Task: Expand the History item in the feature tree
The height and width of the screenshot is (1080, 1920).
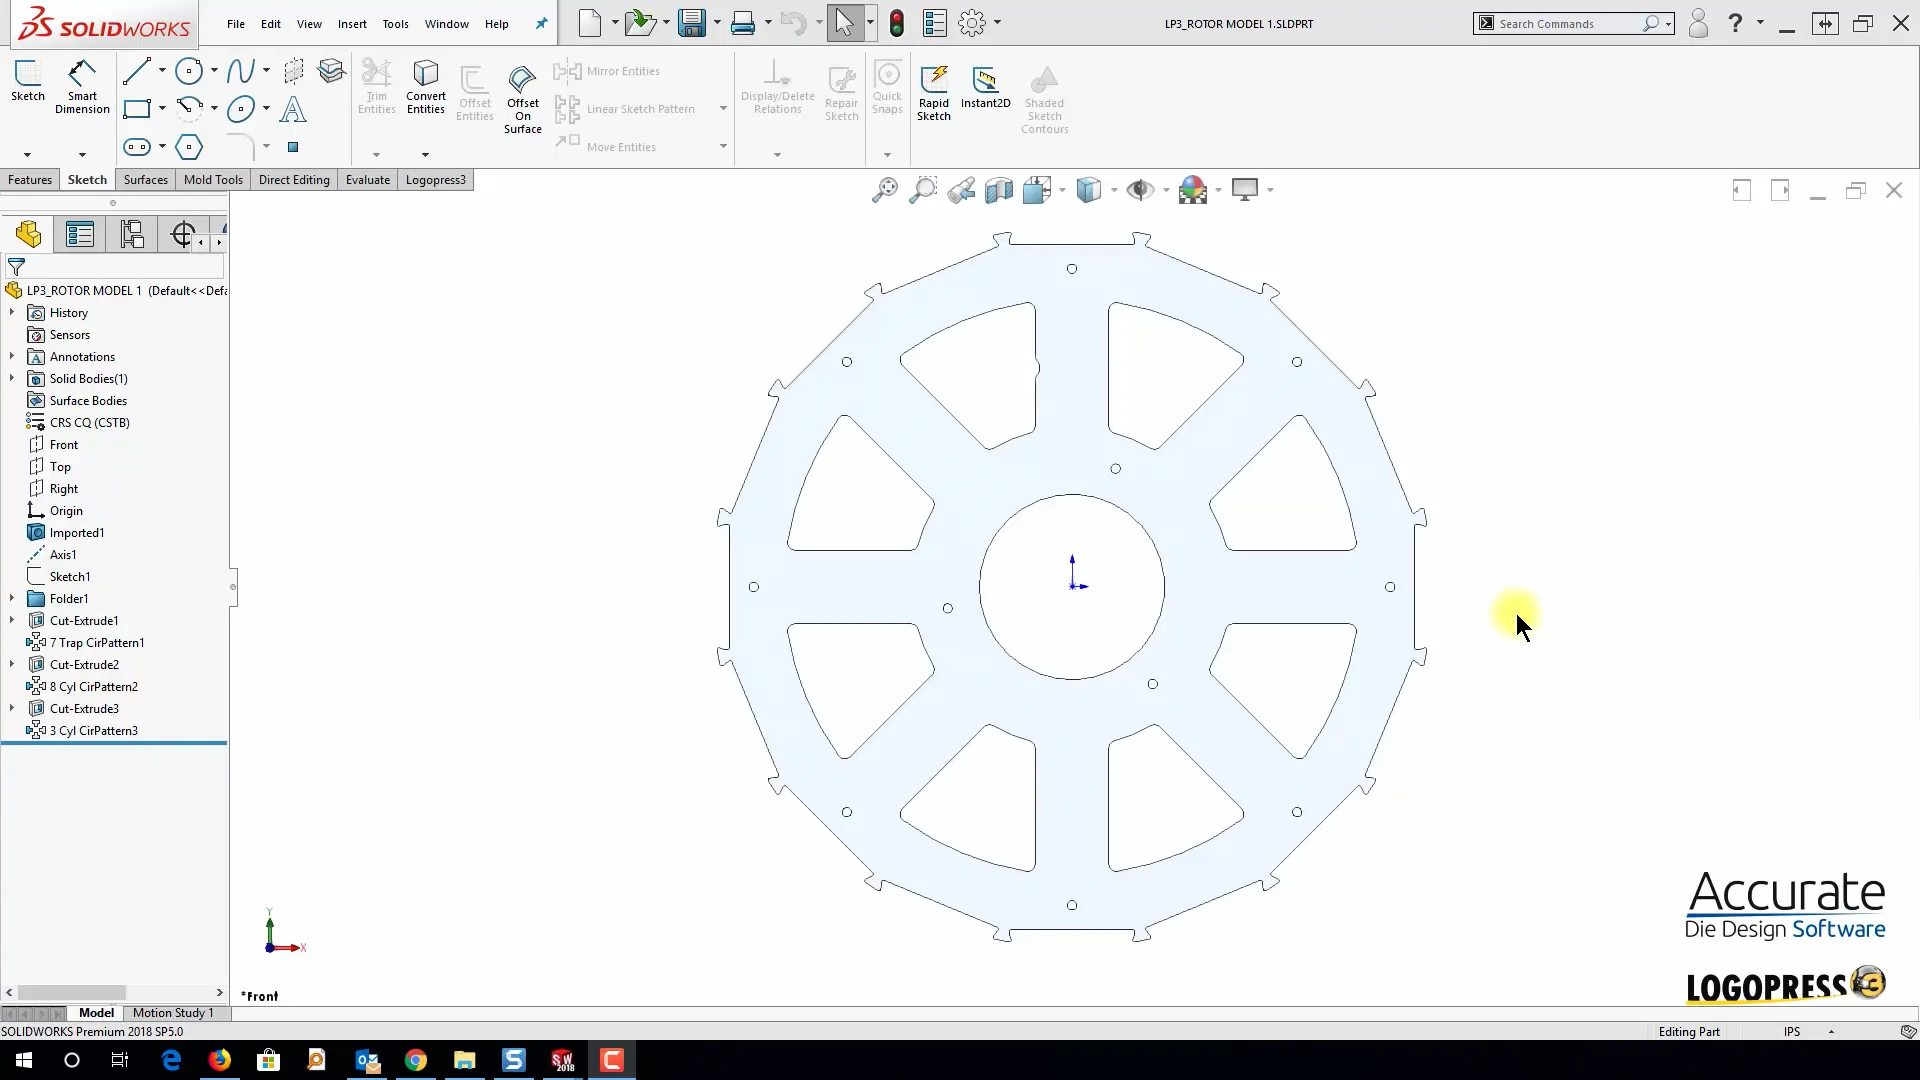Action: coord(11,312)
